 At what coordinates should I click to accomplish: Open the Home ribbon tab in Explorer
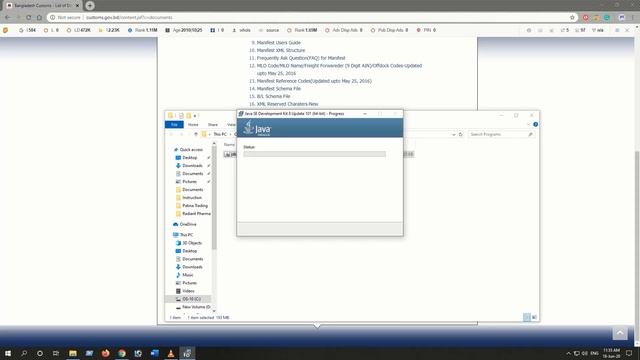[x=193, y=124]
